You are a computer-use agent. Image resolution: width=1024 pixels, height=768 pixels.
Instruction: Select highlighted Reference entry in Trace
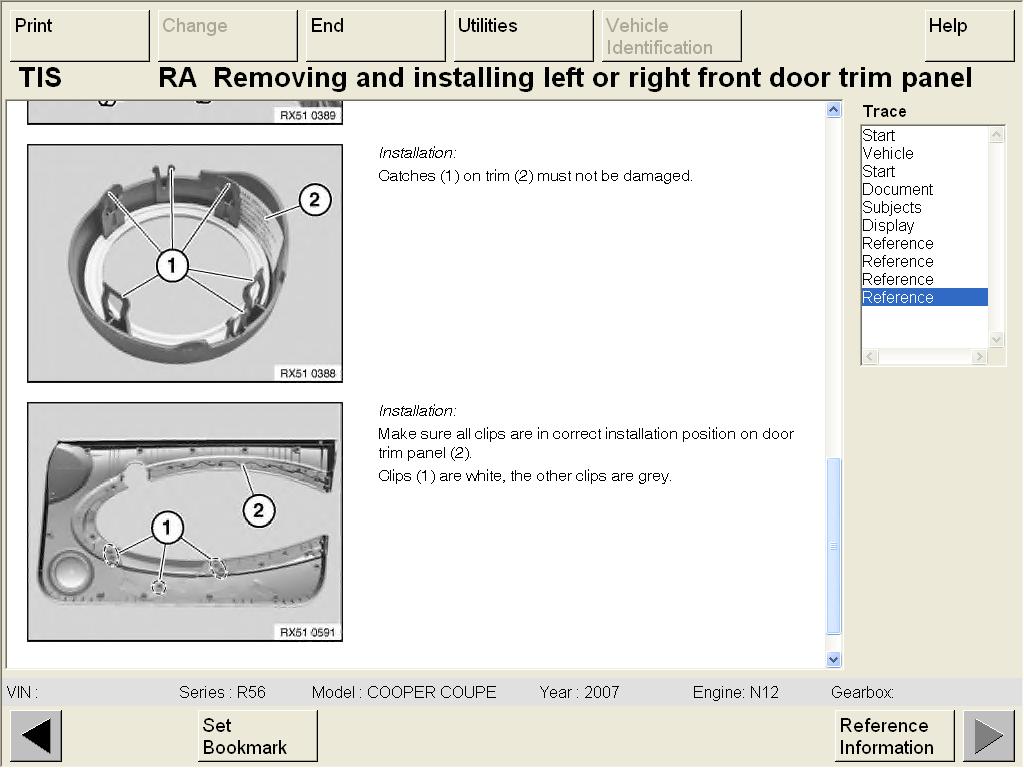pos(898,297)
